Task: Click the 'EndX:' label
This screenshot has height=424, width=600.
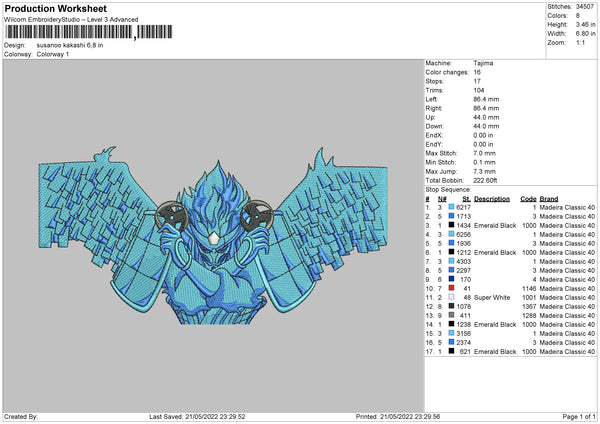Action: click(434, 135)
